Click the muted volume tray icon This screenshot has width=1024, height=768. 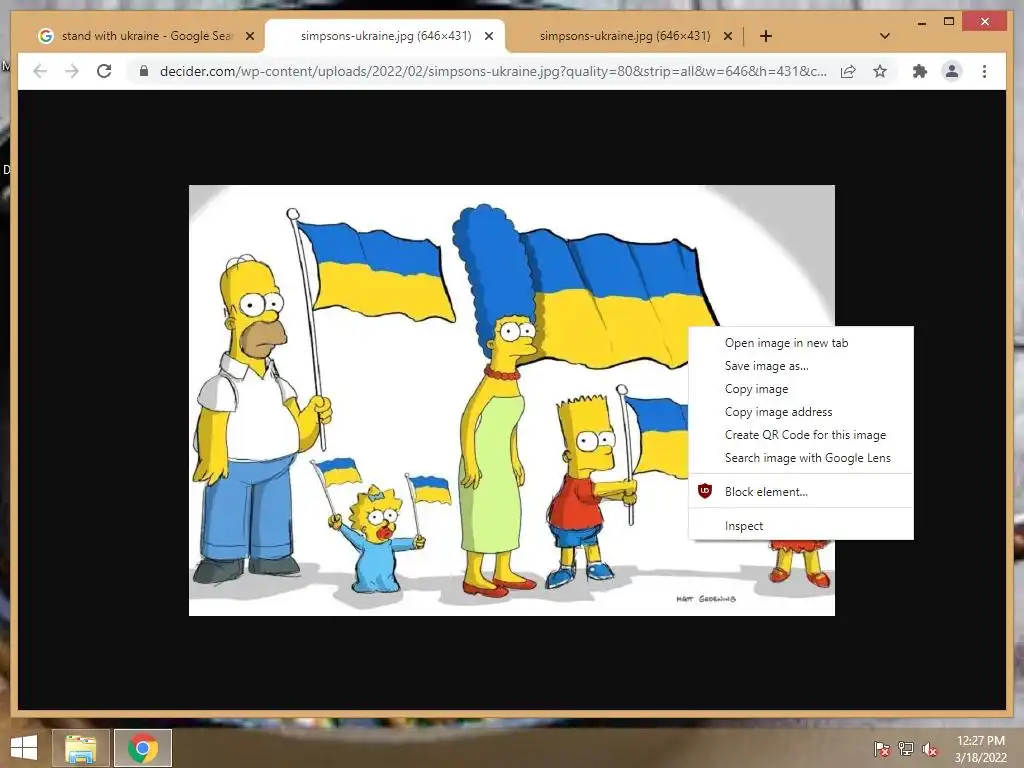point(930,748)
